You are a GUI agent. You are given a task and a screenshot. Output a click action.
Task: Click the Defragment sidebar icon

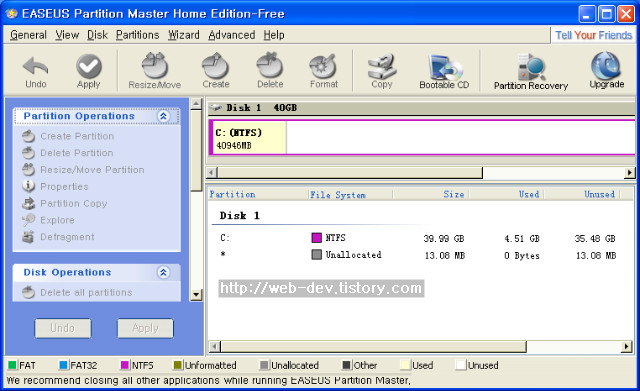29,236
